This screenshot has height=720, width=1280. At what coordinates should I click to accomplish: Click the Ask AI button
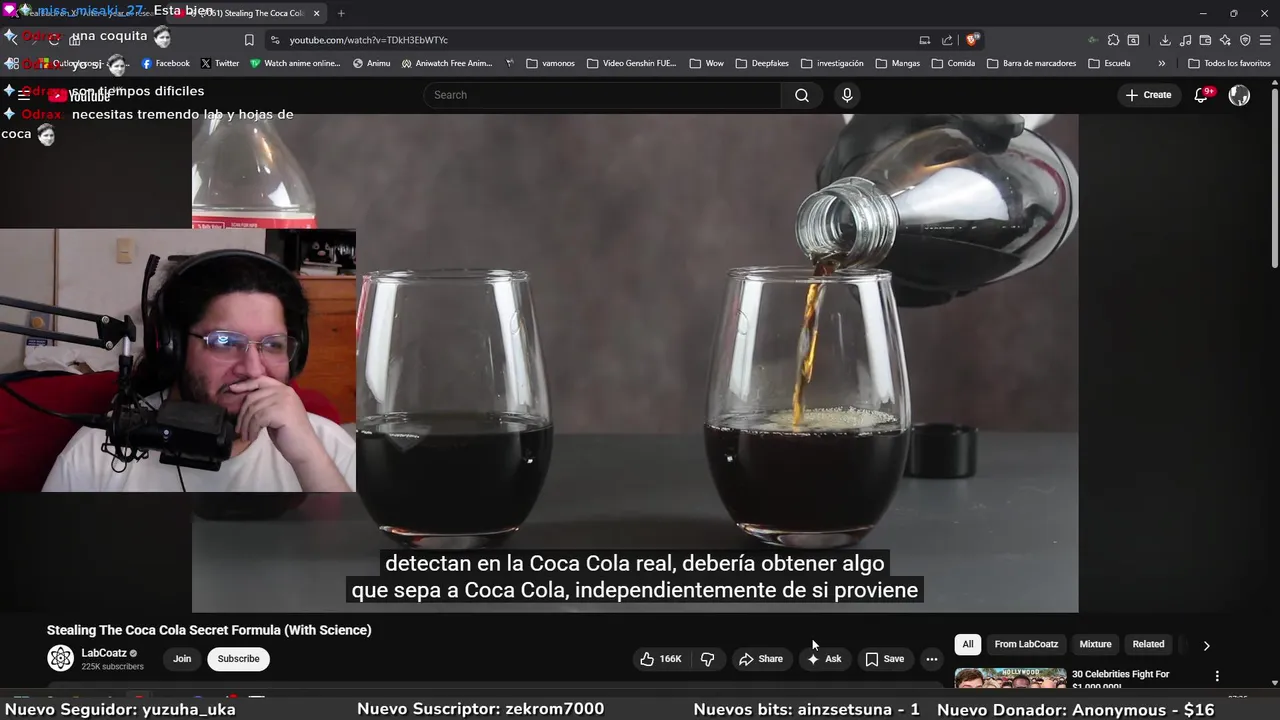tap(825, 659)
